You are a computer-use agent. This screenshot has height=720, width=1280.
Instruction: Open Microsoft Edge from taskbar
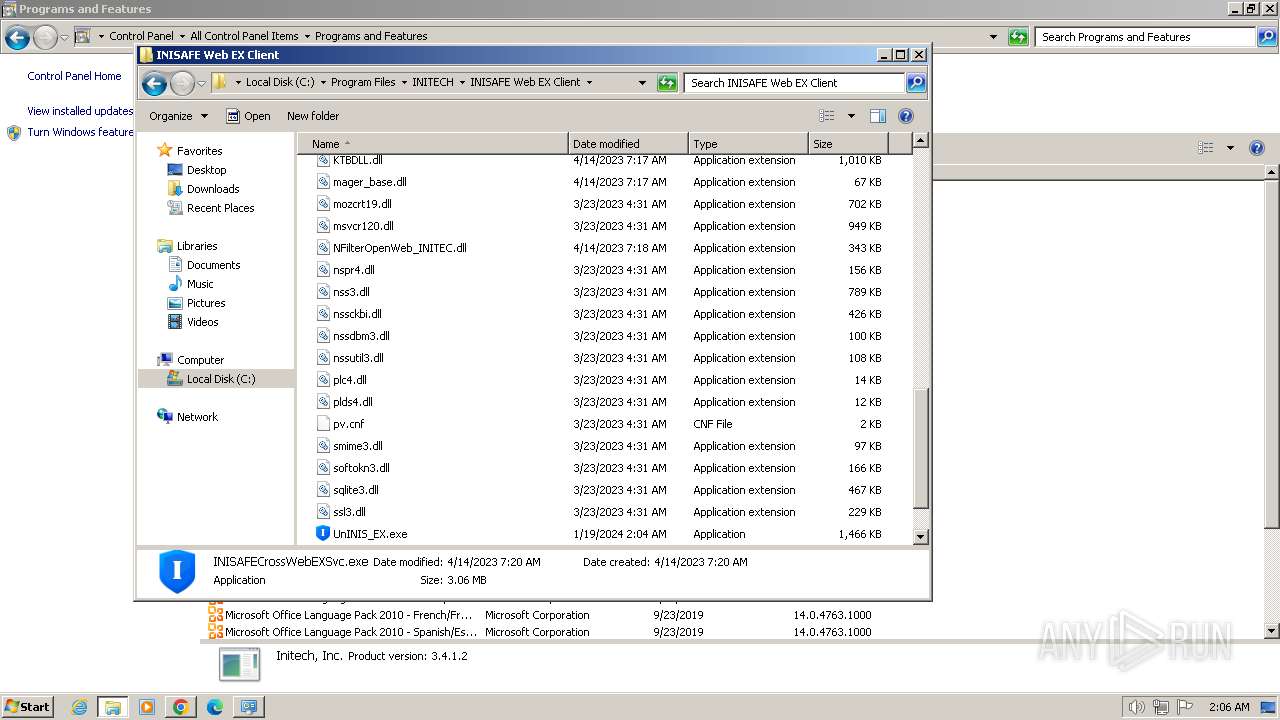[x=214, y=707]
